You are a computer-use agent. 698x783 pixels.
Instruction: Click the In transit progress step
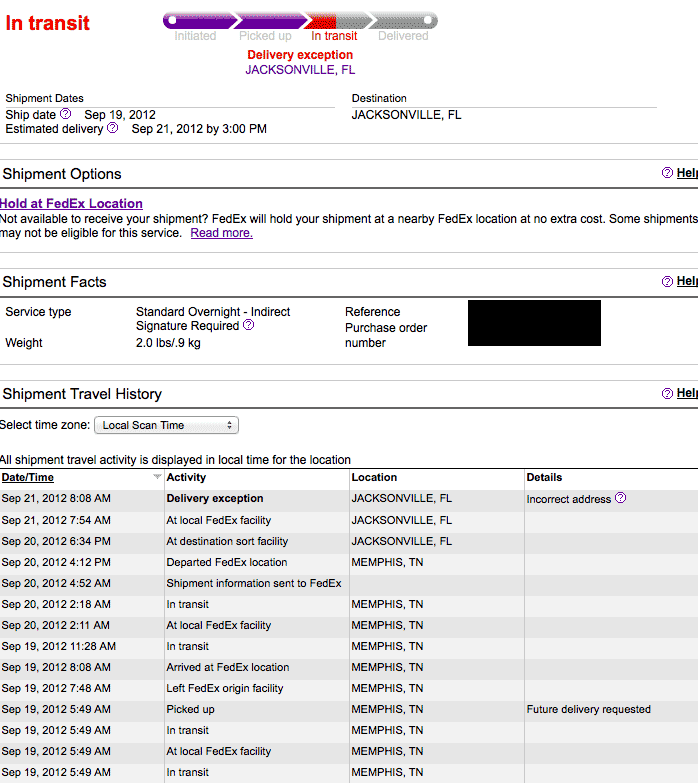(334, 36)
